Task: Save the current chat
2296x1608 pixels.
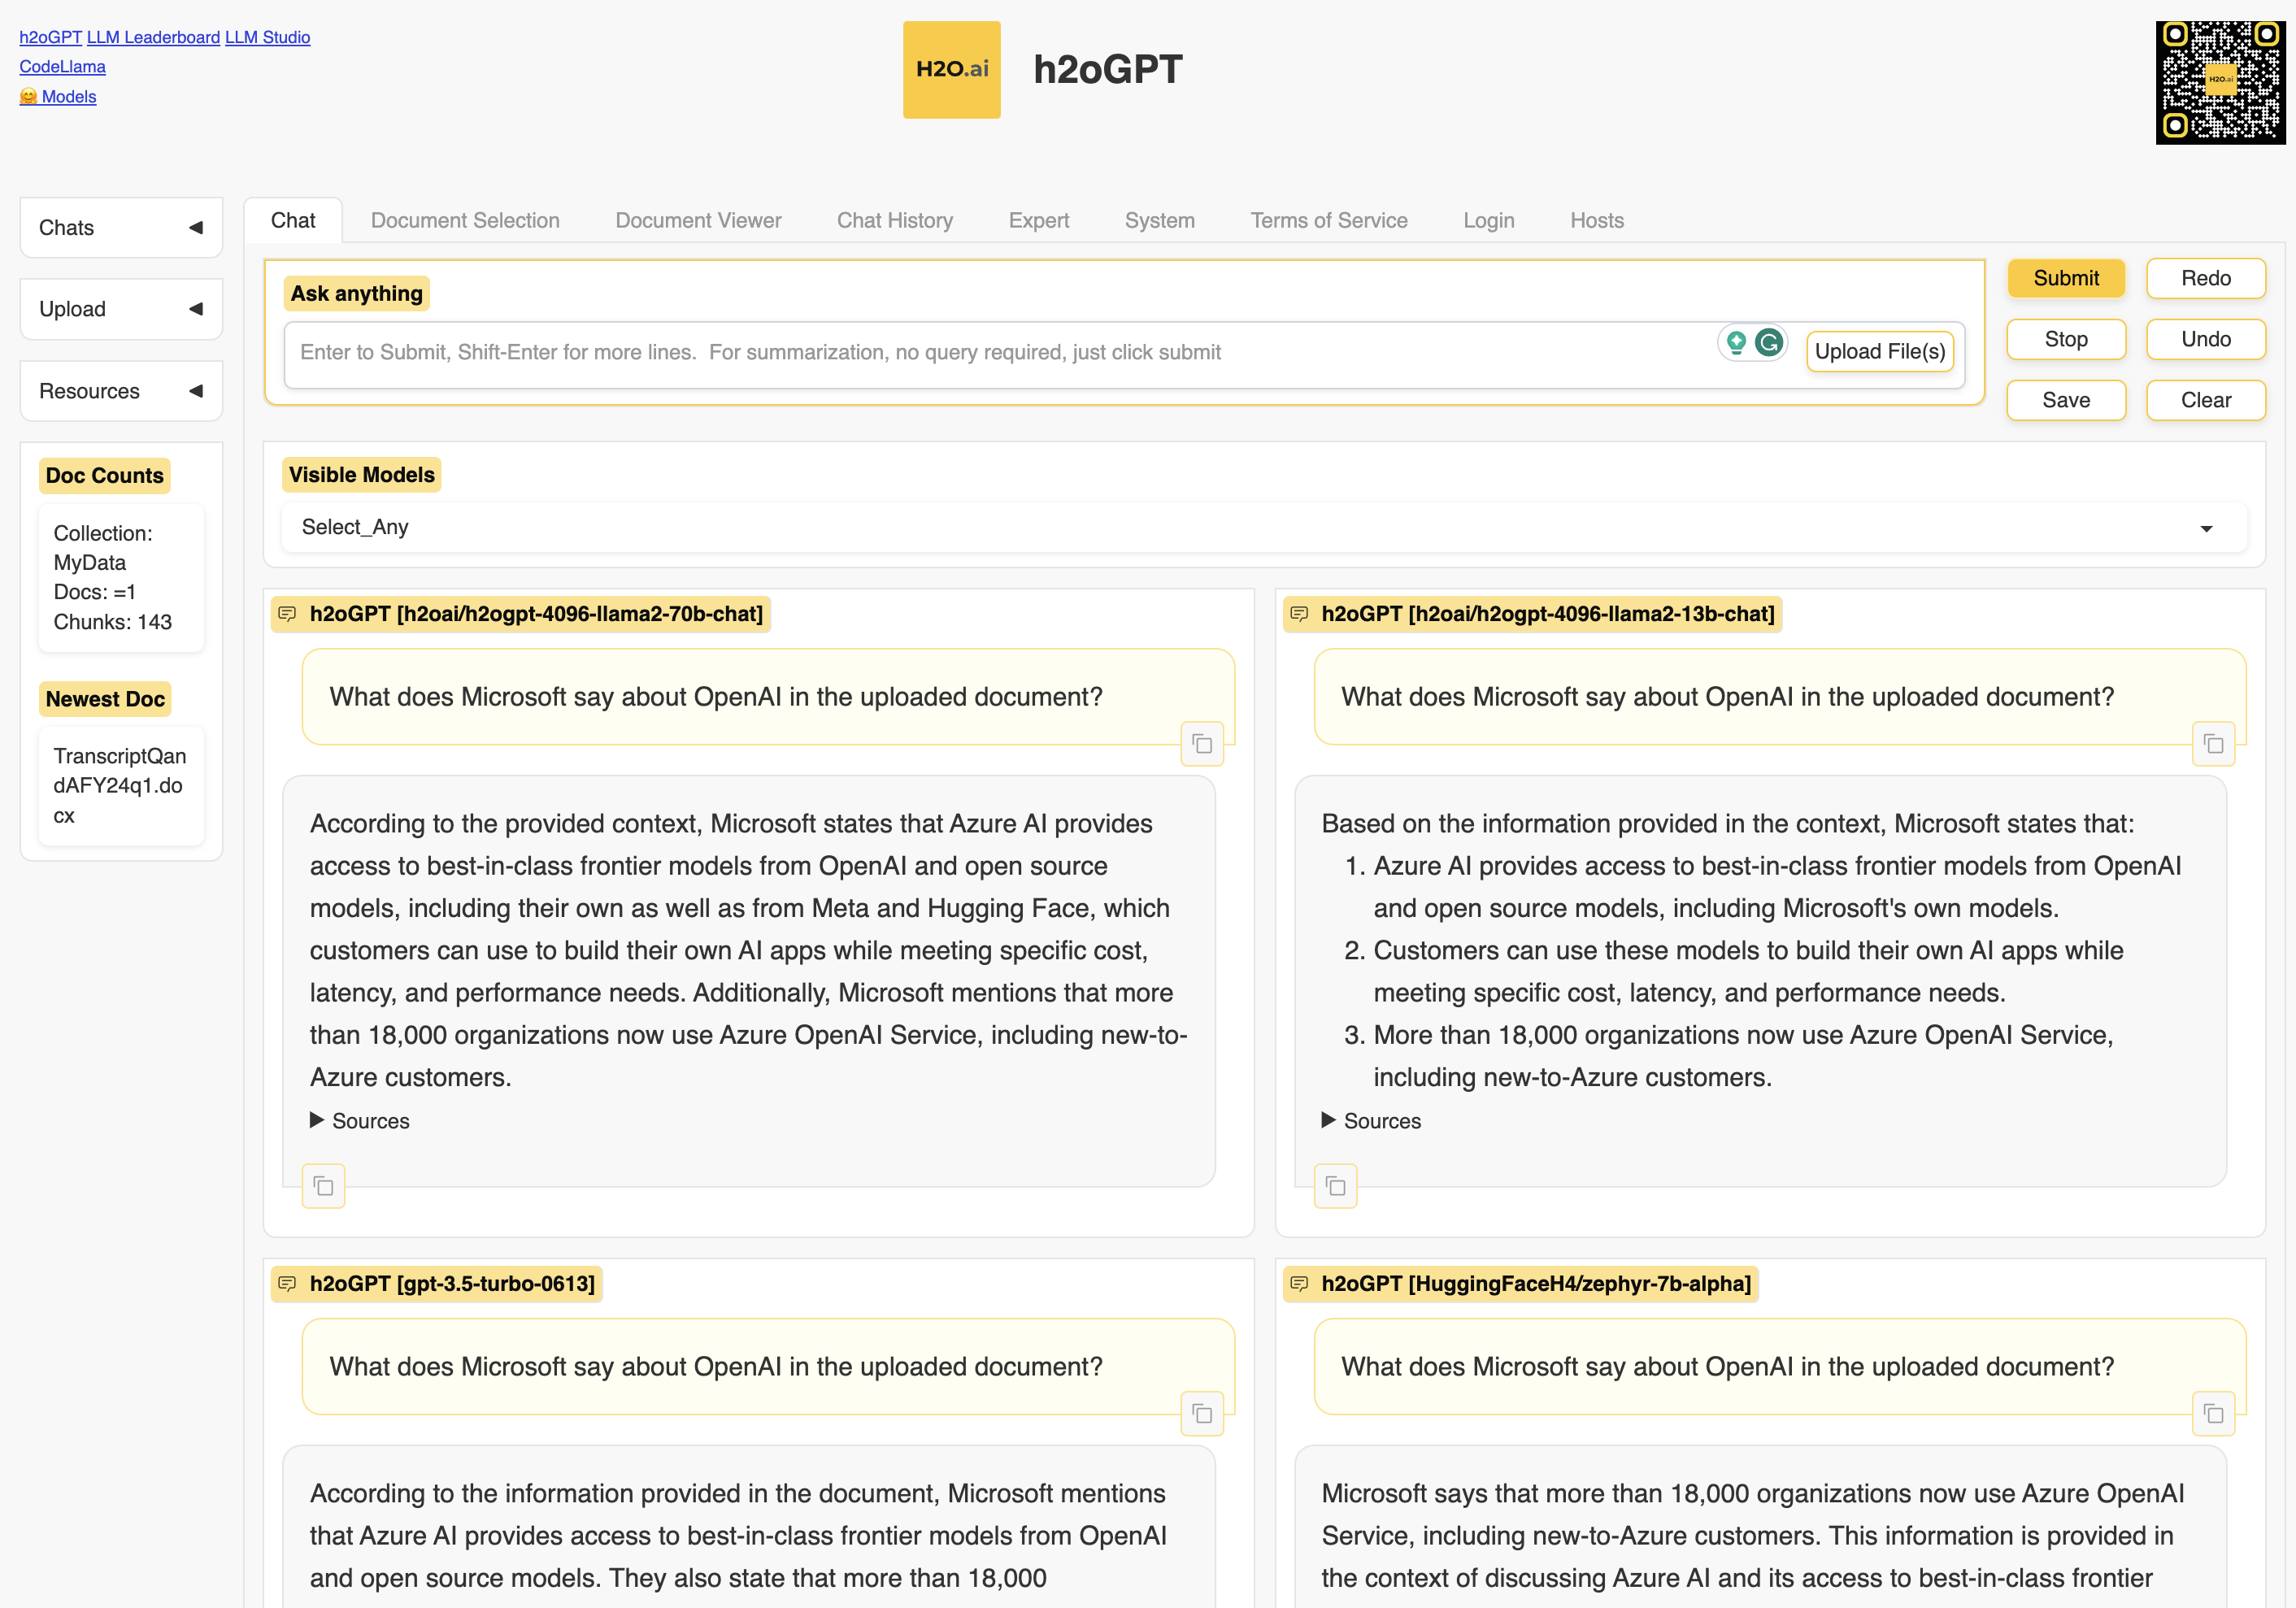Action: tap(2066, 400)
